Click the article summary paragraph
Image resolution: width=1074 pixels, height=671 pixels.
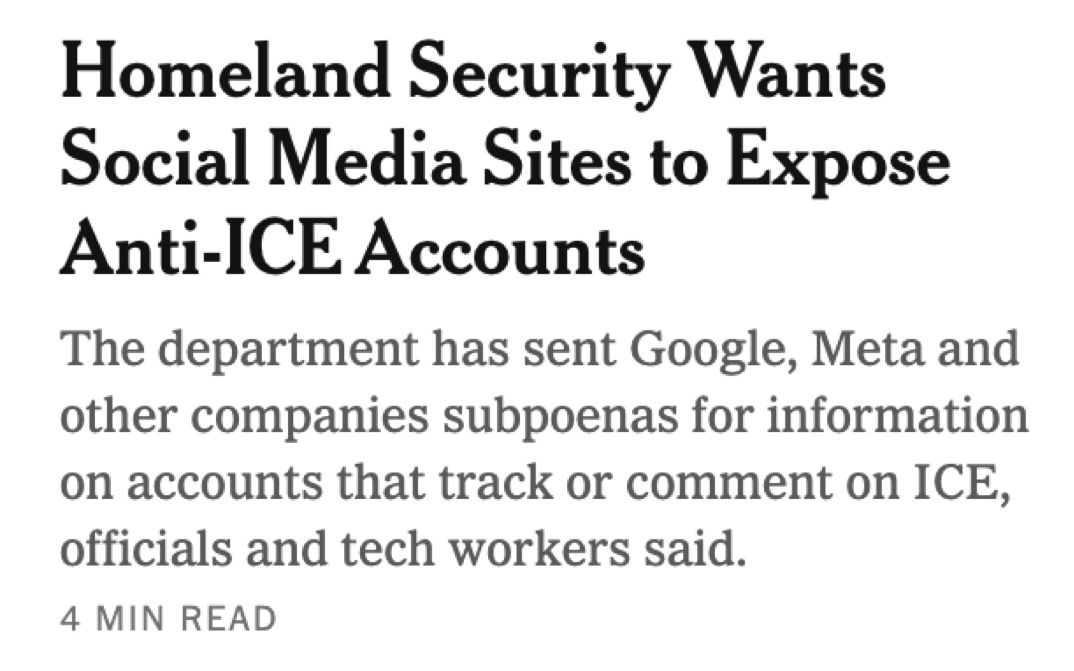click(540, 450)
